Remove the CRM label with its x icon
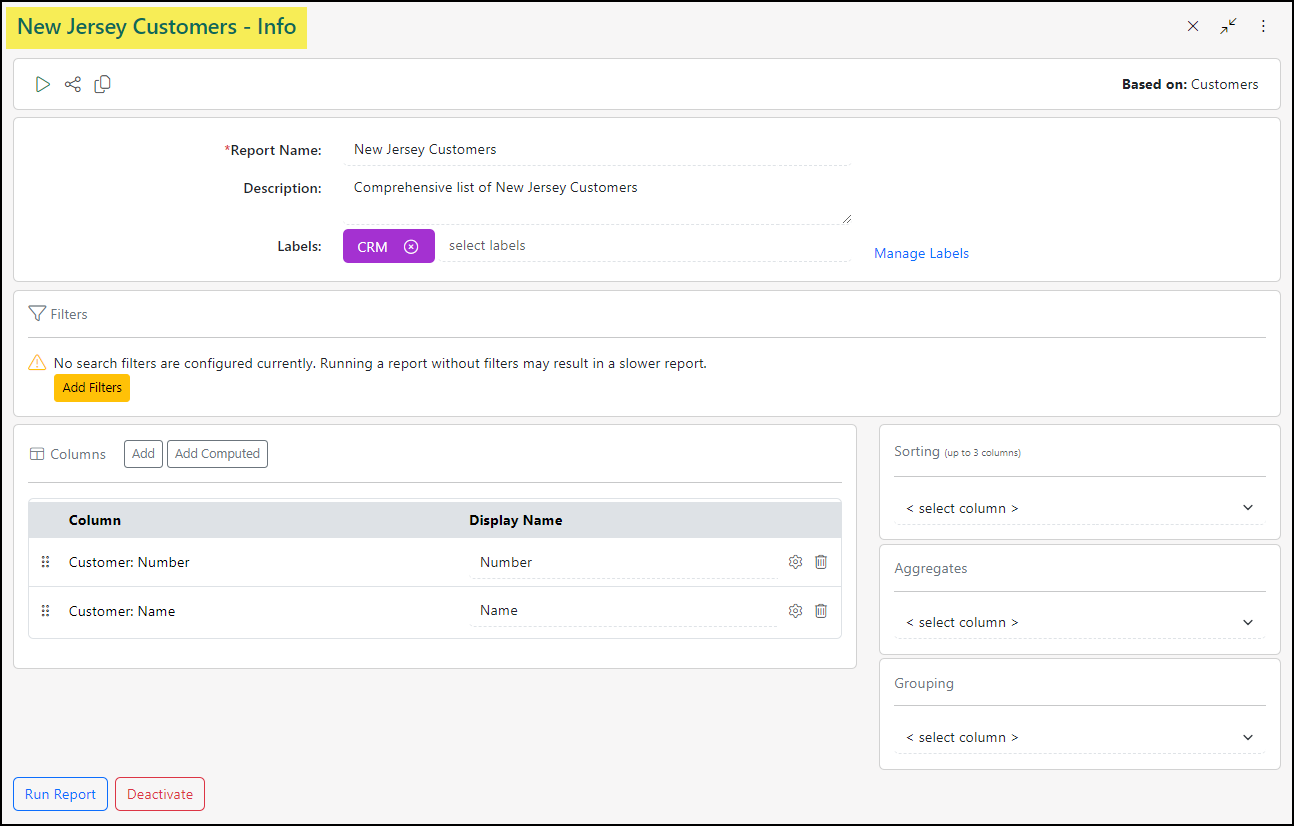Screen dimensions: 1294x826 click(411, 247)
